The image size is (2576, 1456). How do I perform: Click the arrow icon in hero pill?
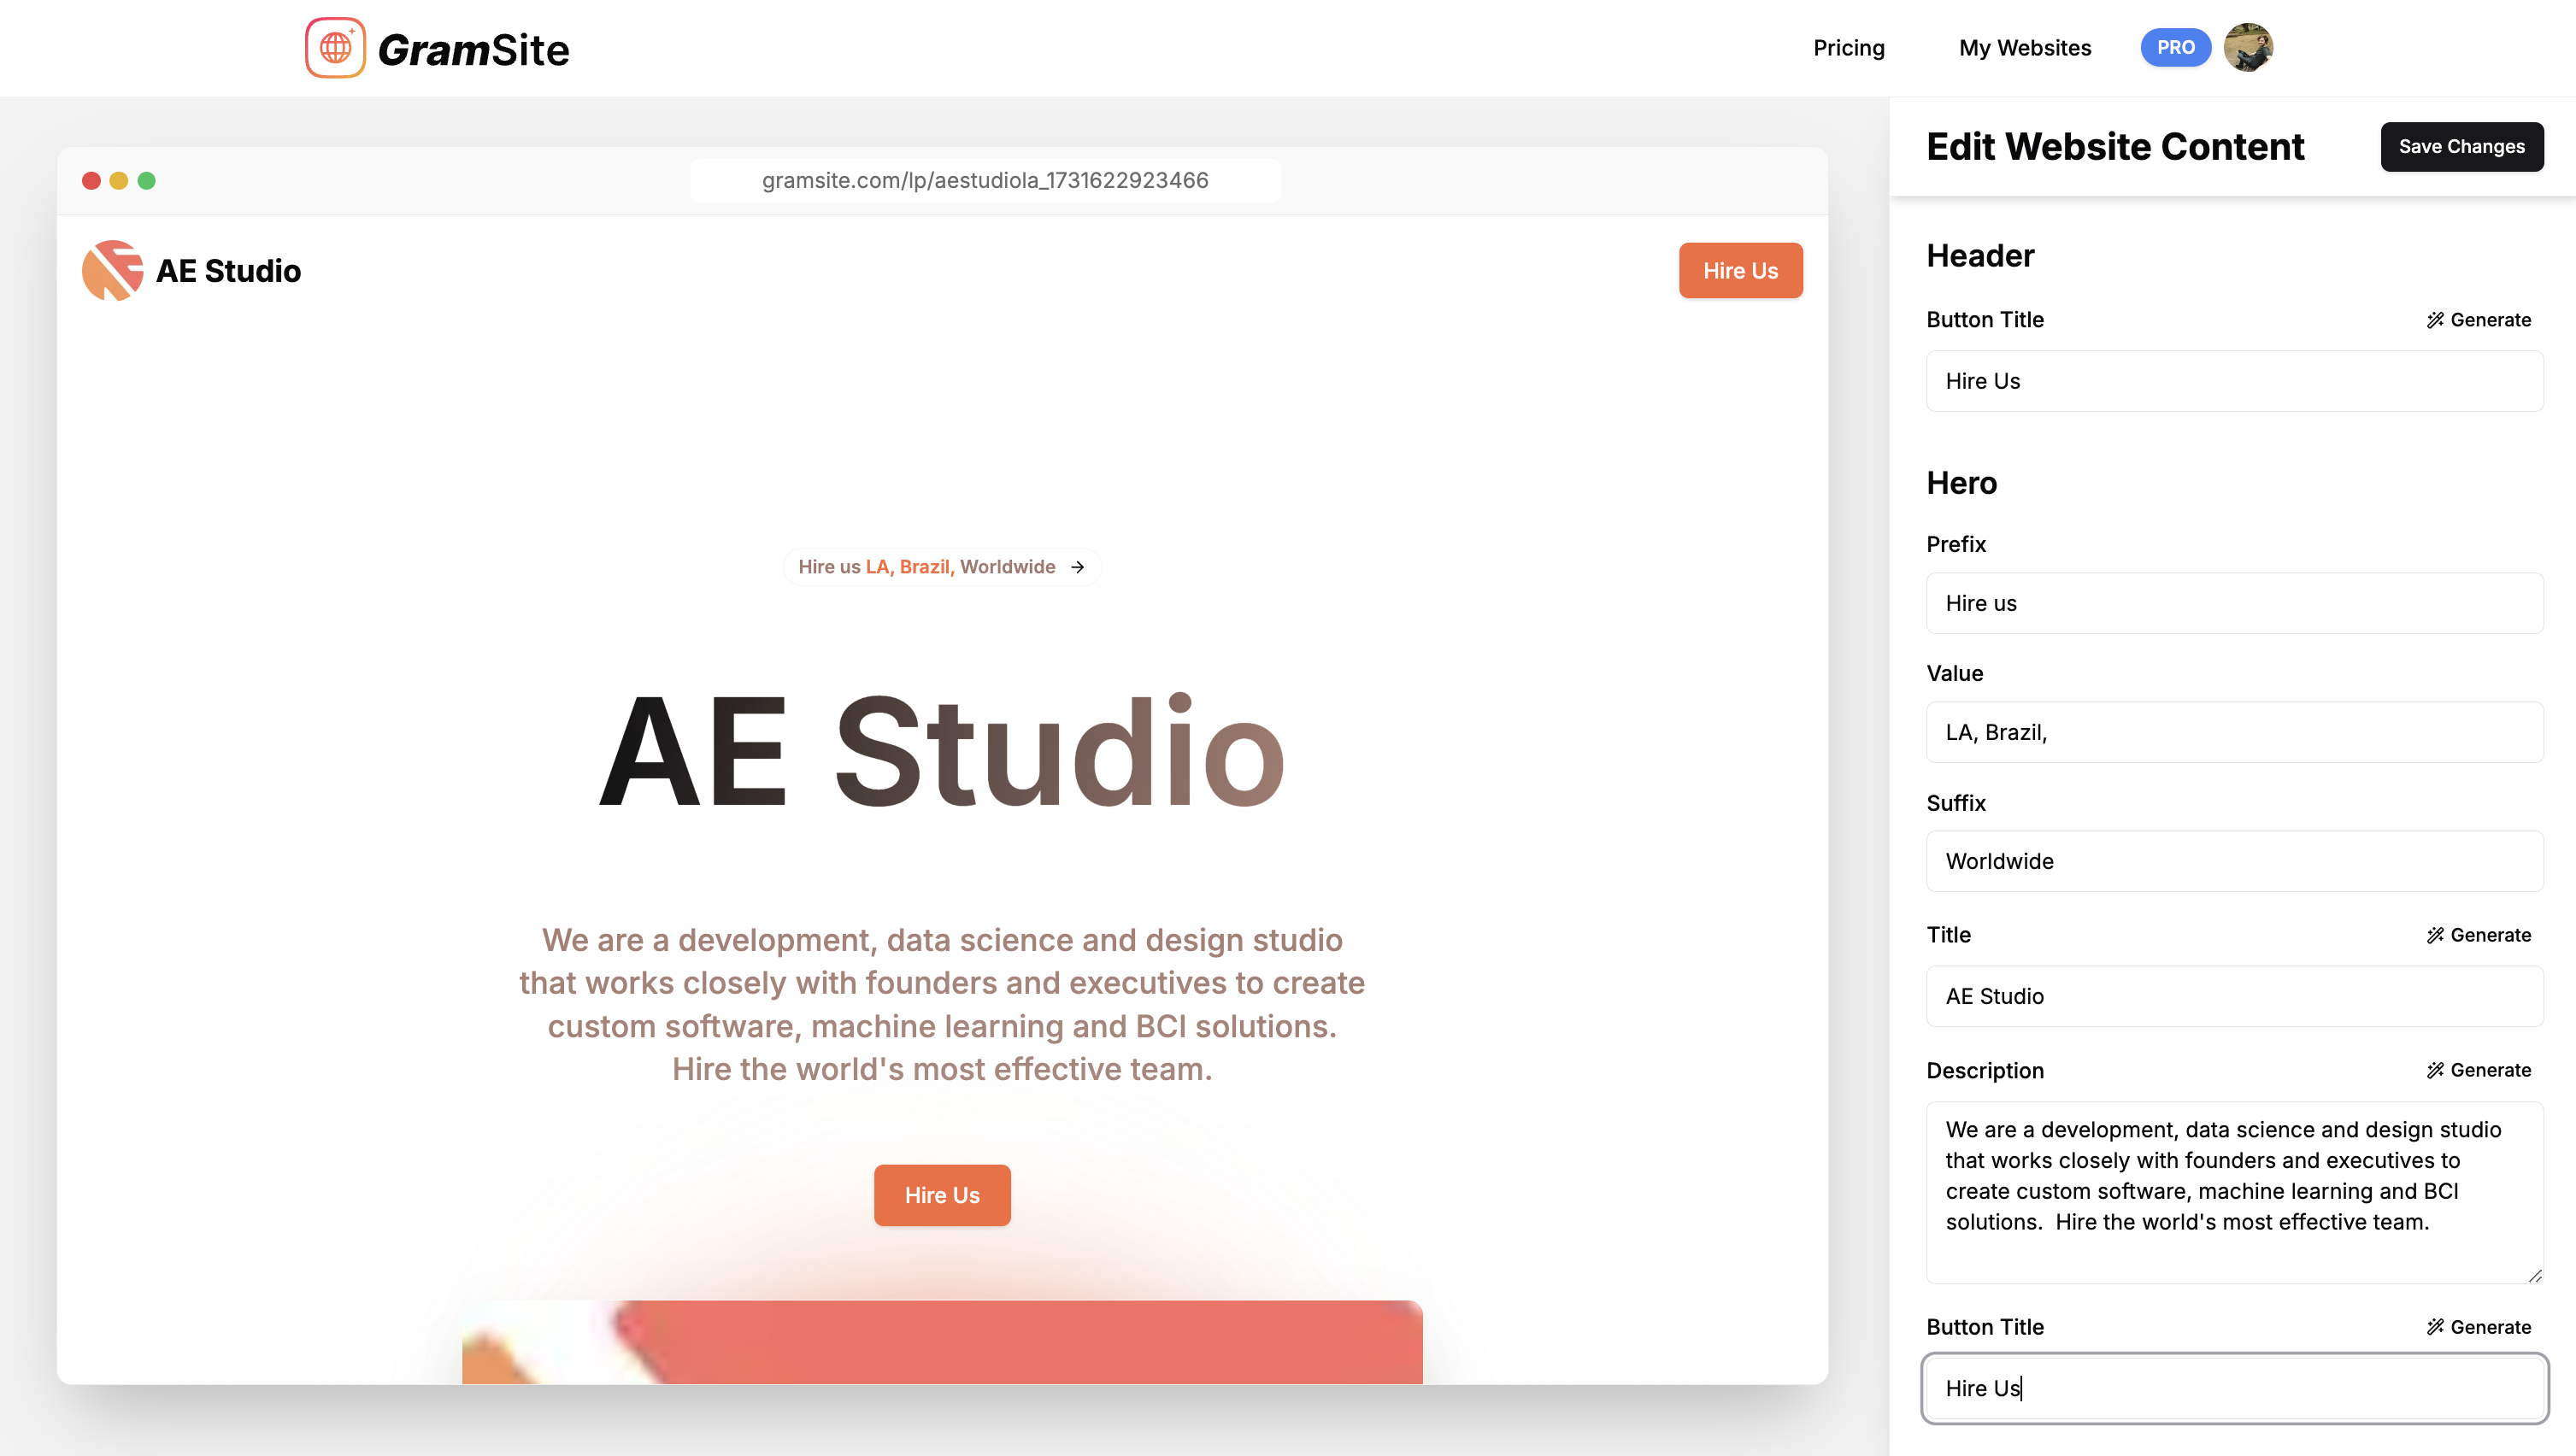(x=1077, y=567)
